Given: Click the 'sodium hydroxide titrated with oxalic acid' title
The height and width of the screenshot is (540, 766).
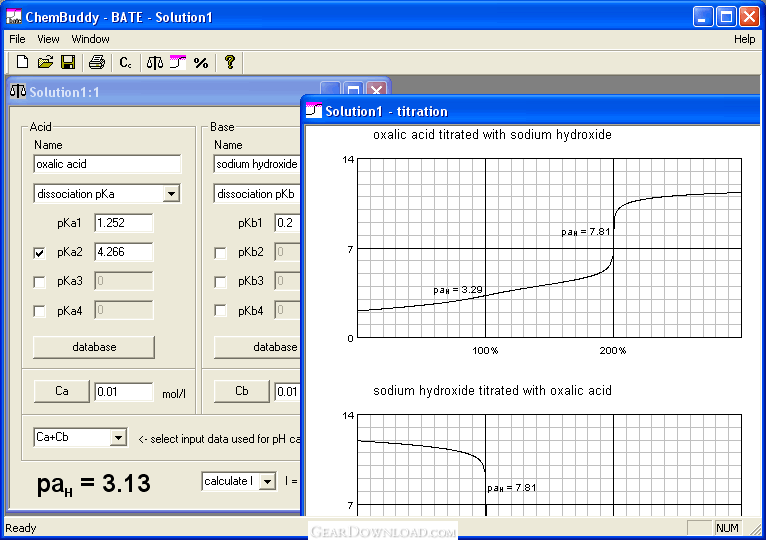Looking at the screenshot, I should [492, 391].
